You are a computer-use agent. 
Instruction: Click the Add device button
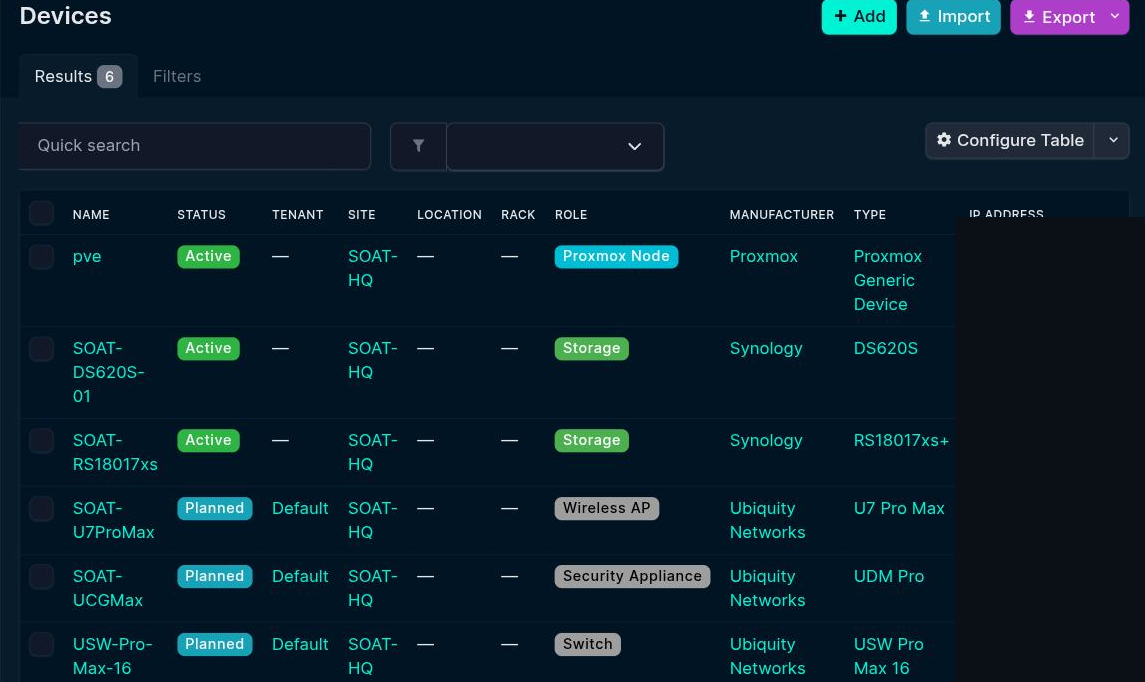click(859, 16)
